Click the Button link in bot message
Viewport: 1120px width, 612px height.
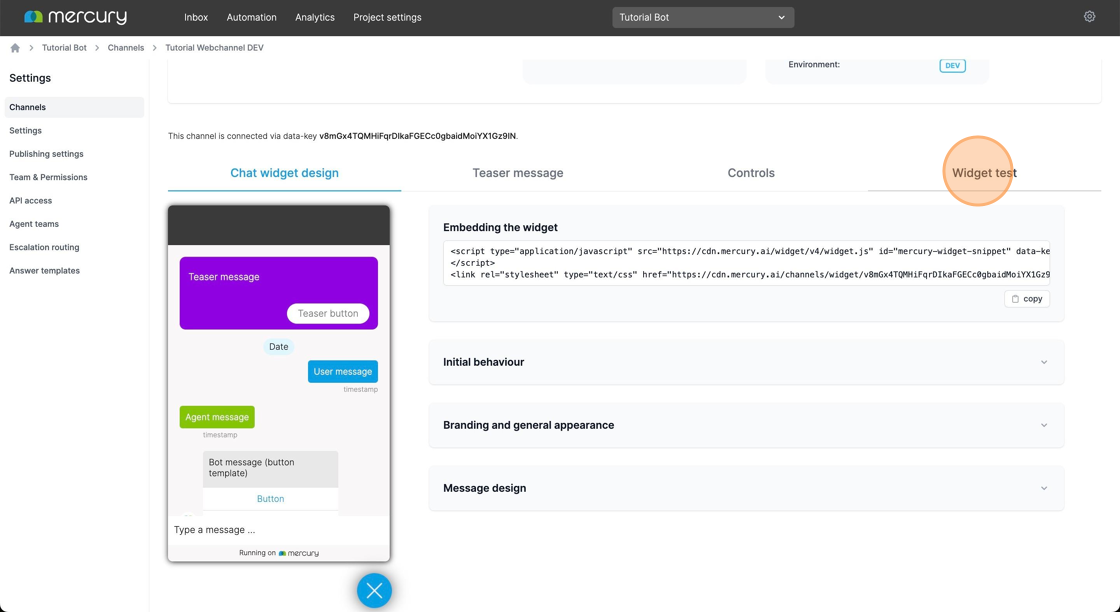click(271, 499)
